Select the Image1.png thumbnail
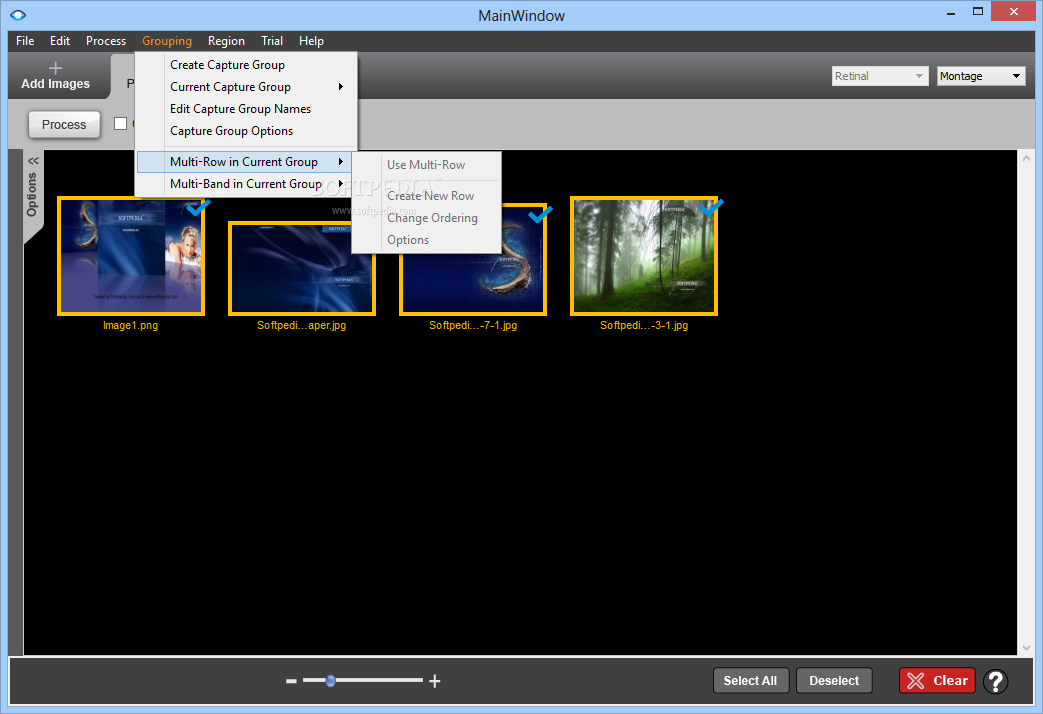 (131, 256)
